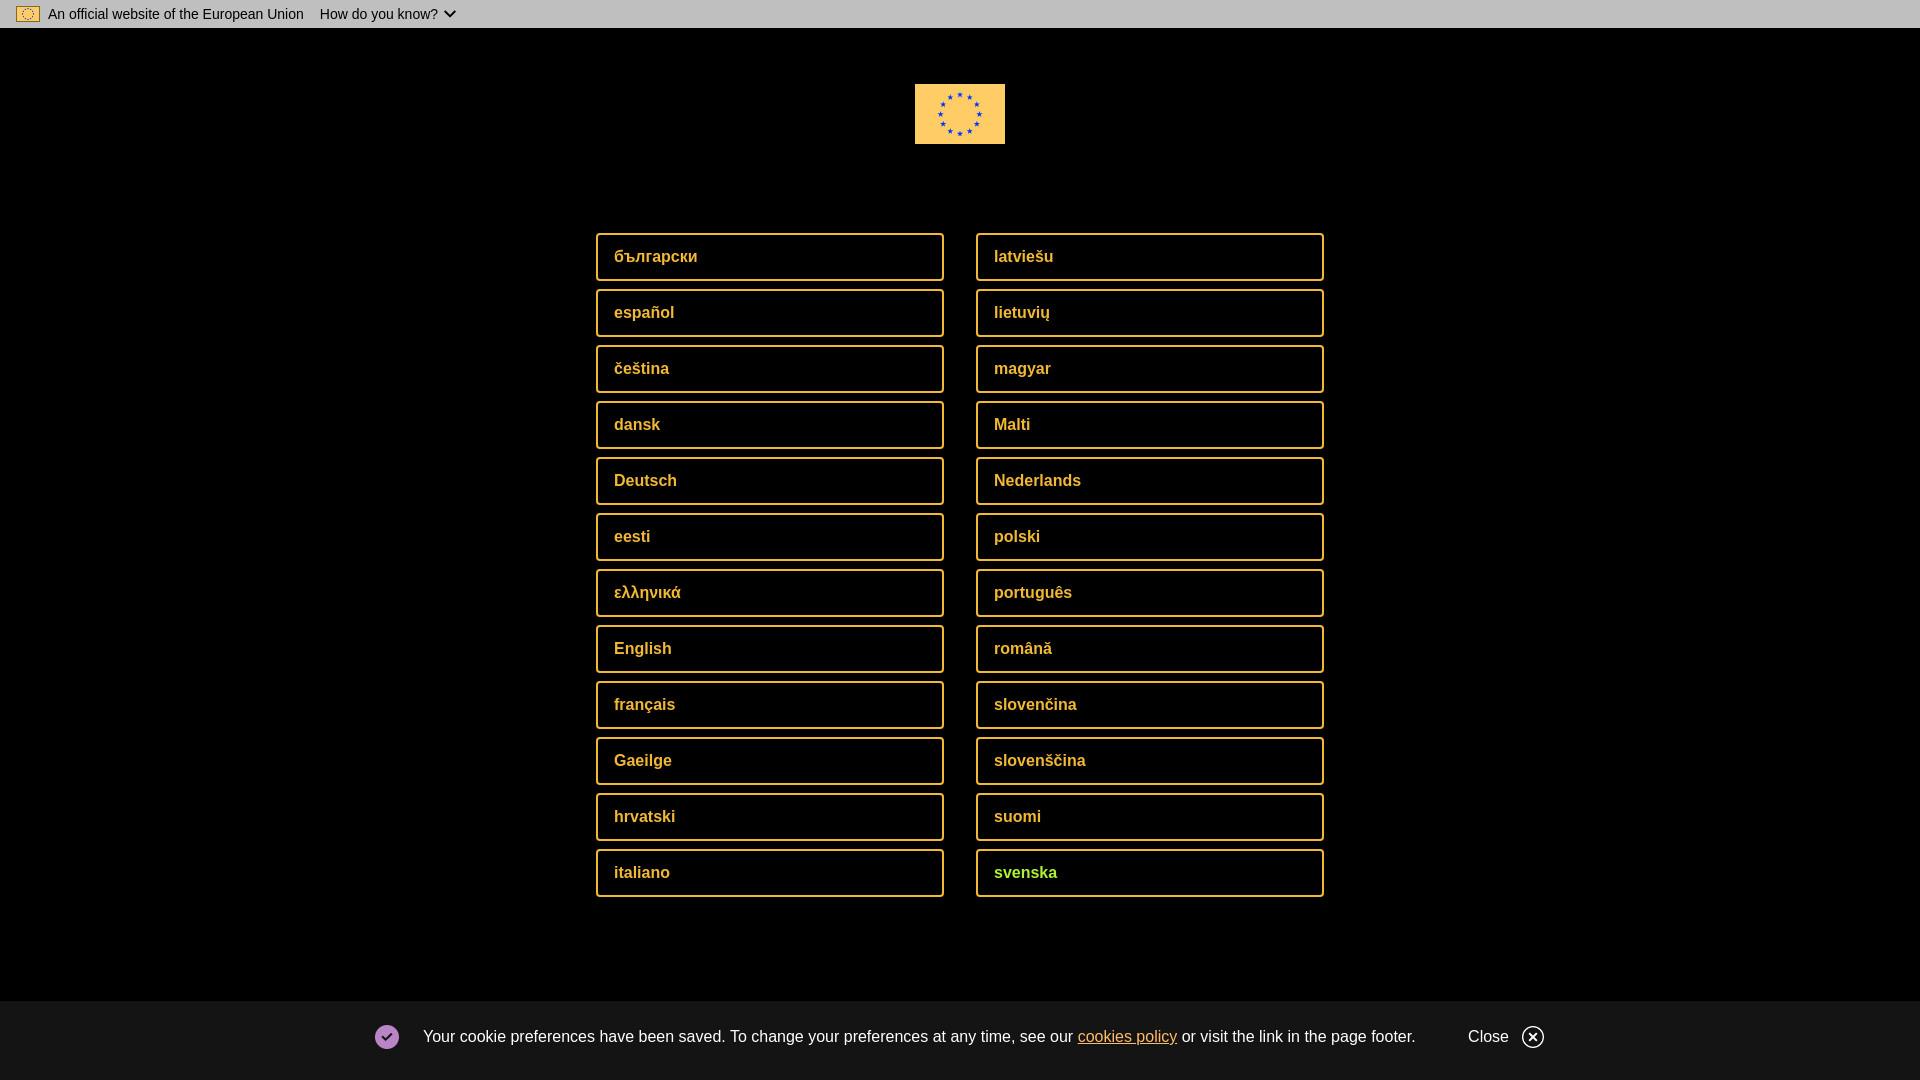Expand the 'How do you know?' chevron
This screenshot has height=1080, width=1920.
[449, 14]
